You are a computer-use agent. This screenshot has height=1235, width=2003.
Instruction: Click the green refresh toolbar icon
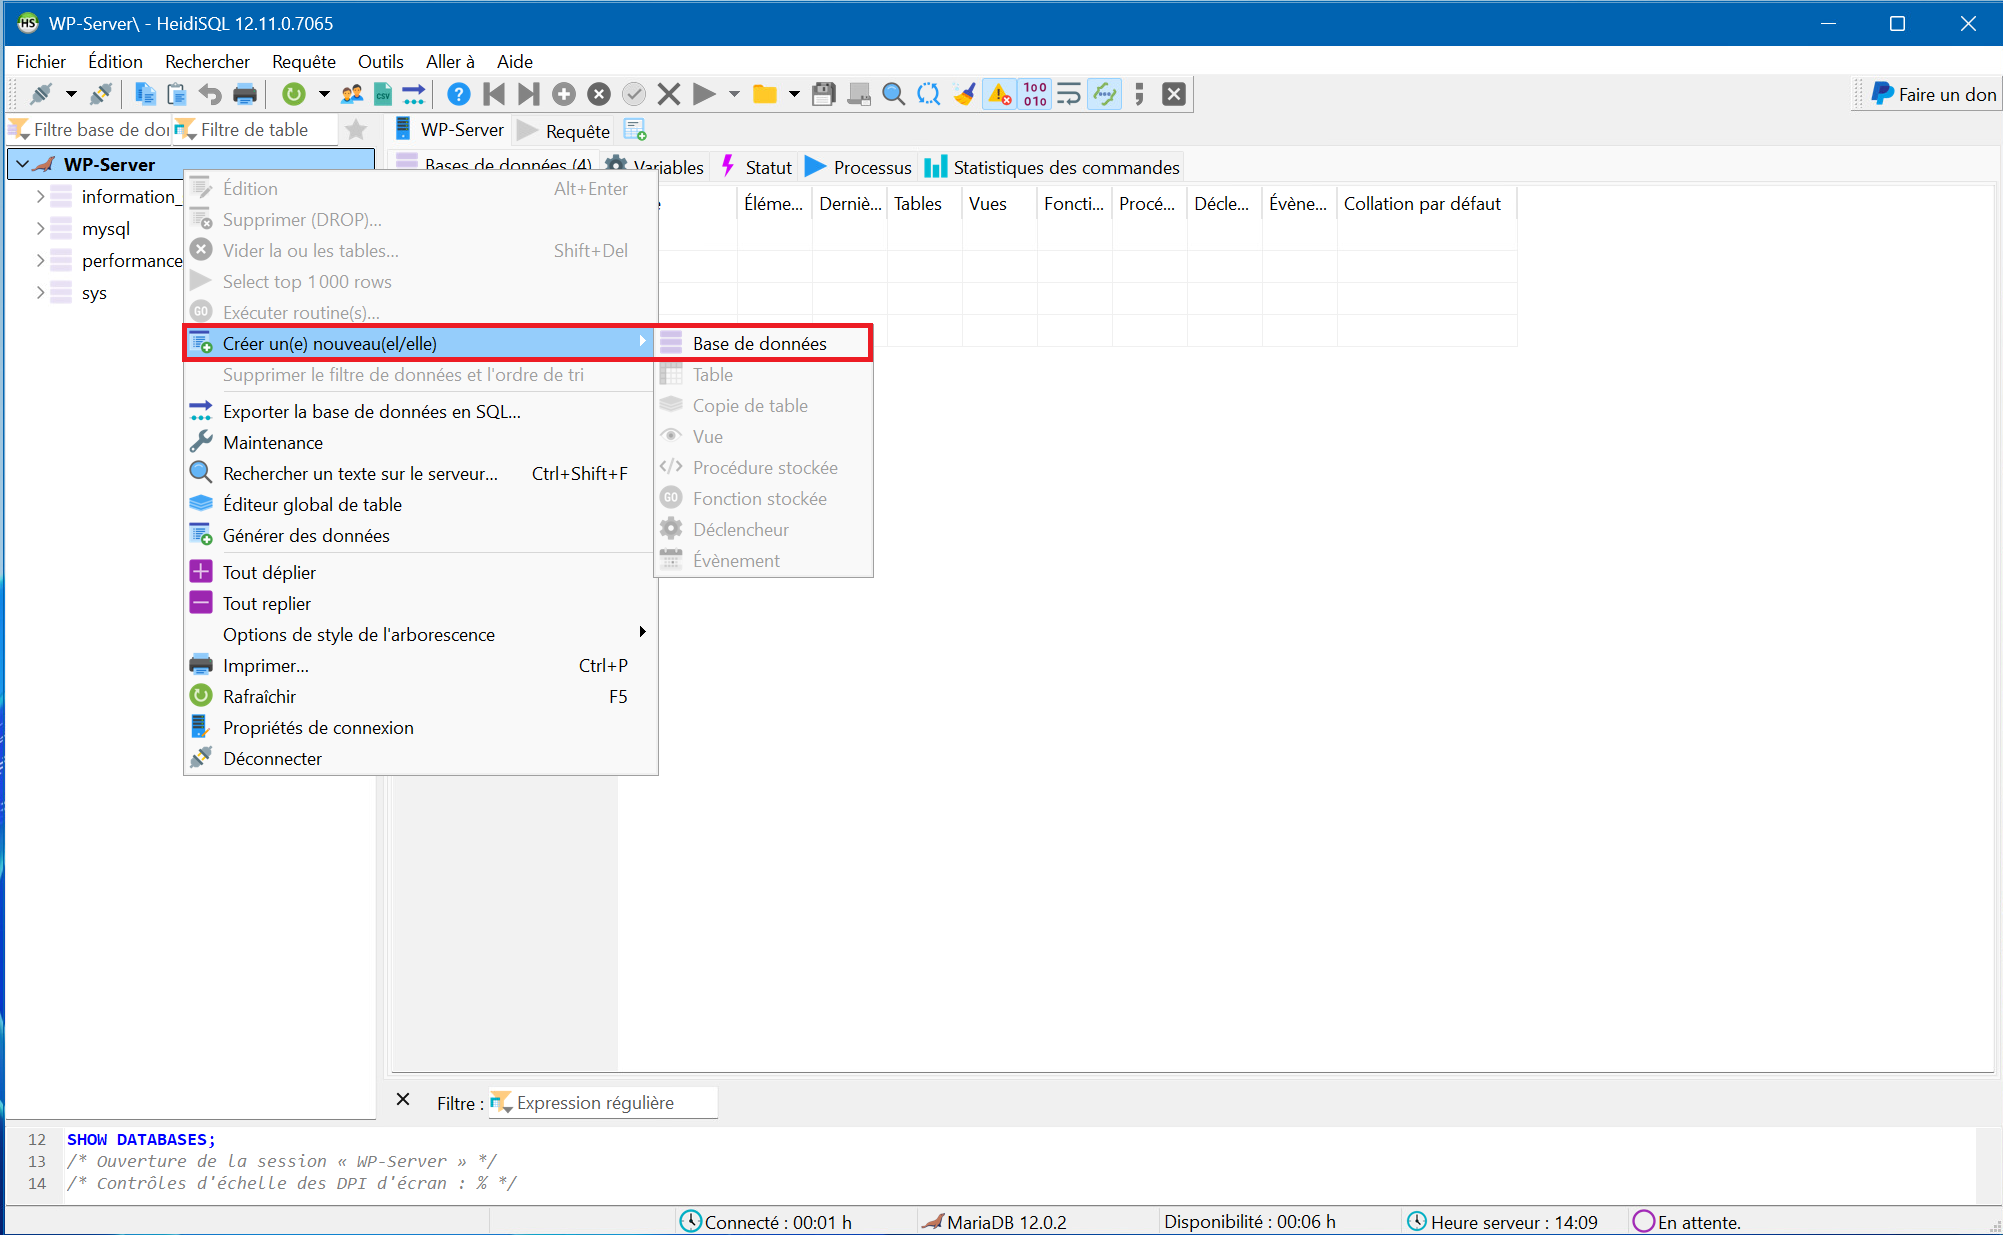point(293,94)
